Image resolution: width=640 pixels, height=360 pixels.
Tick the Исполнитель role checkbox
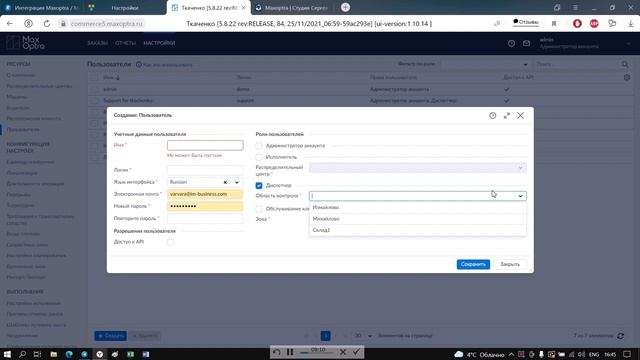(259, 157)
